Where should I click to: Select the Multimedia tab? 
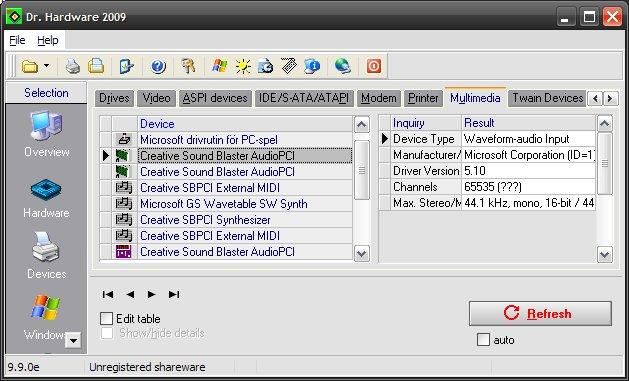[475, 97]
